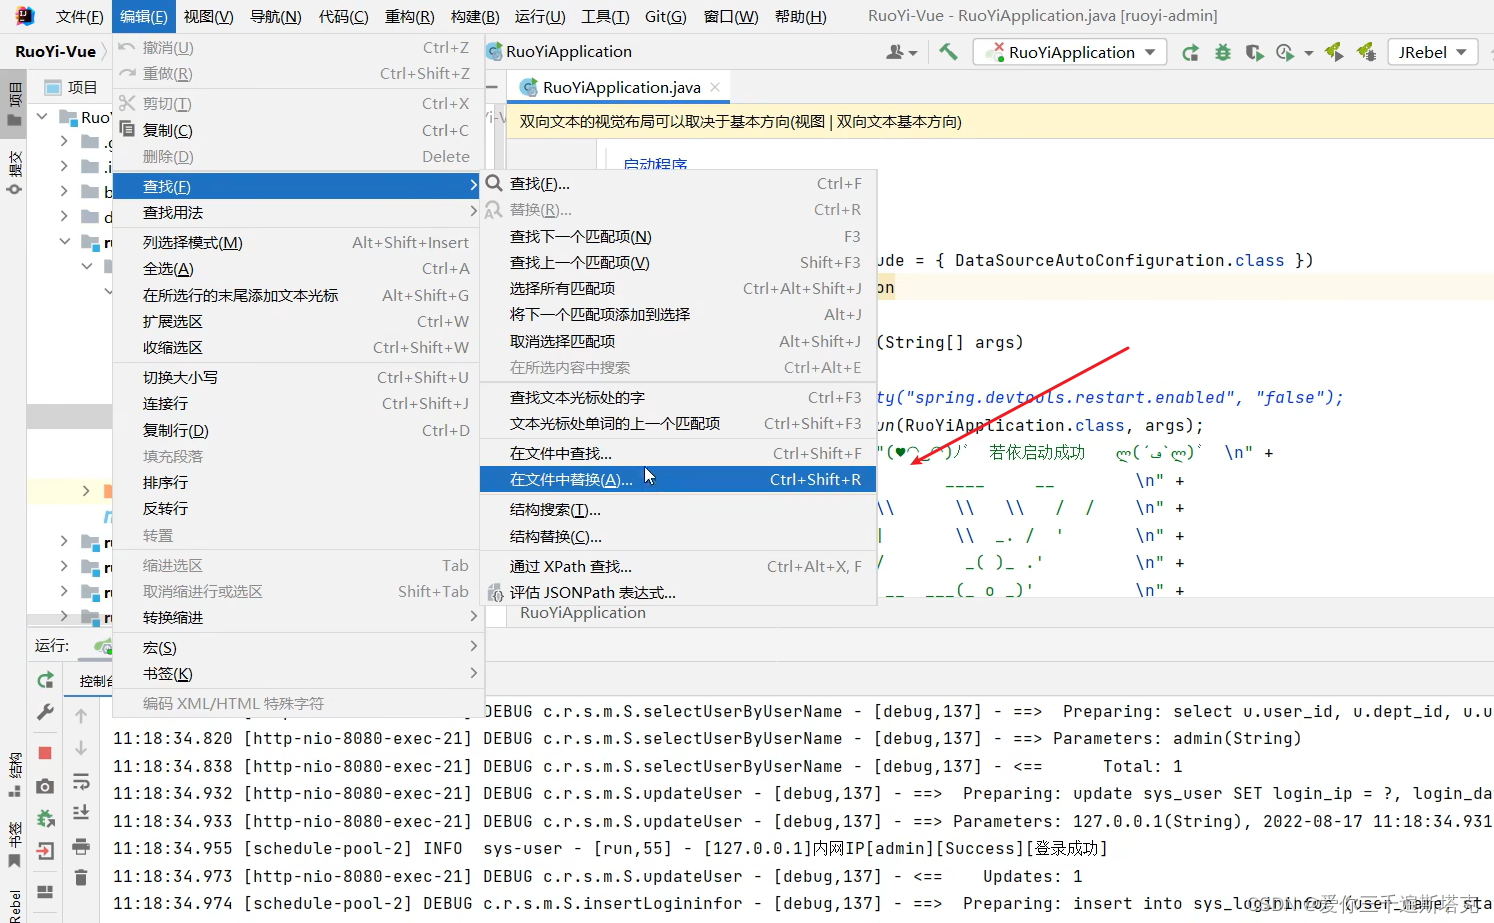The height and width of the screenshot is (923, 1494).
Task: Open the 提交 commit side tool window
Action: tap(14, 172)
